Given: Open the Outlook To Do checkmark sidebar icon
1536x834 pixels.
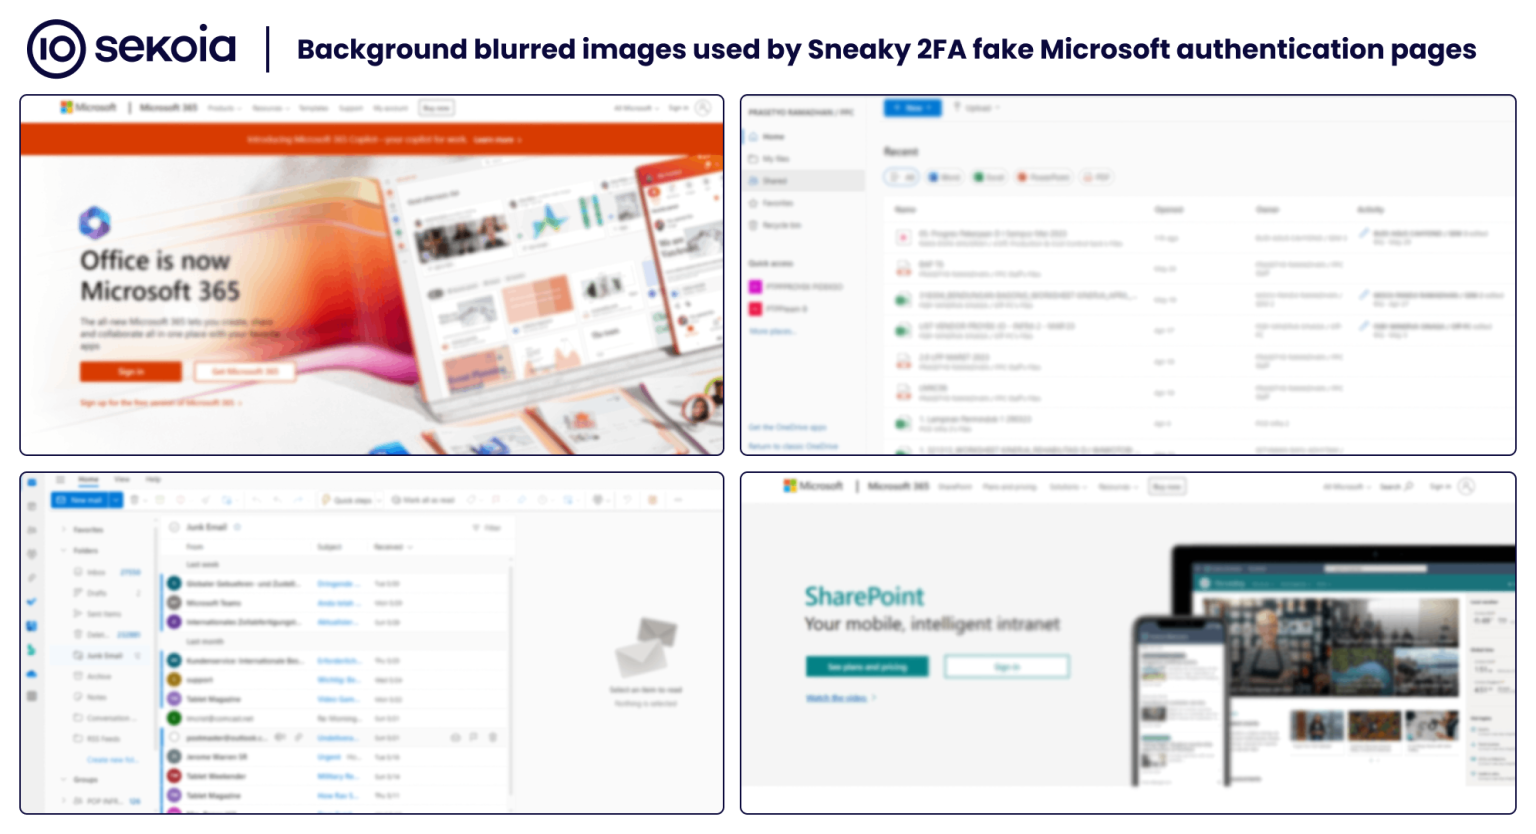Looking at the screenshot, I should pos(32,602).
